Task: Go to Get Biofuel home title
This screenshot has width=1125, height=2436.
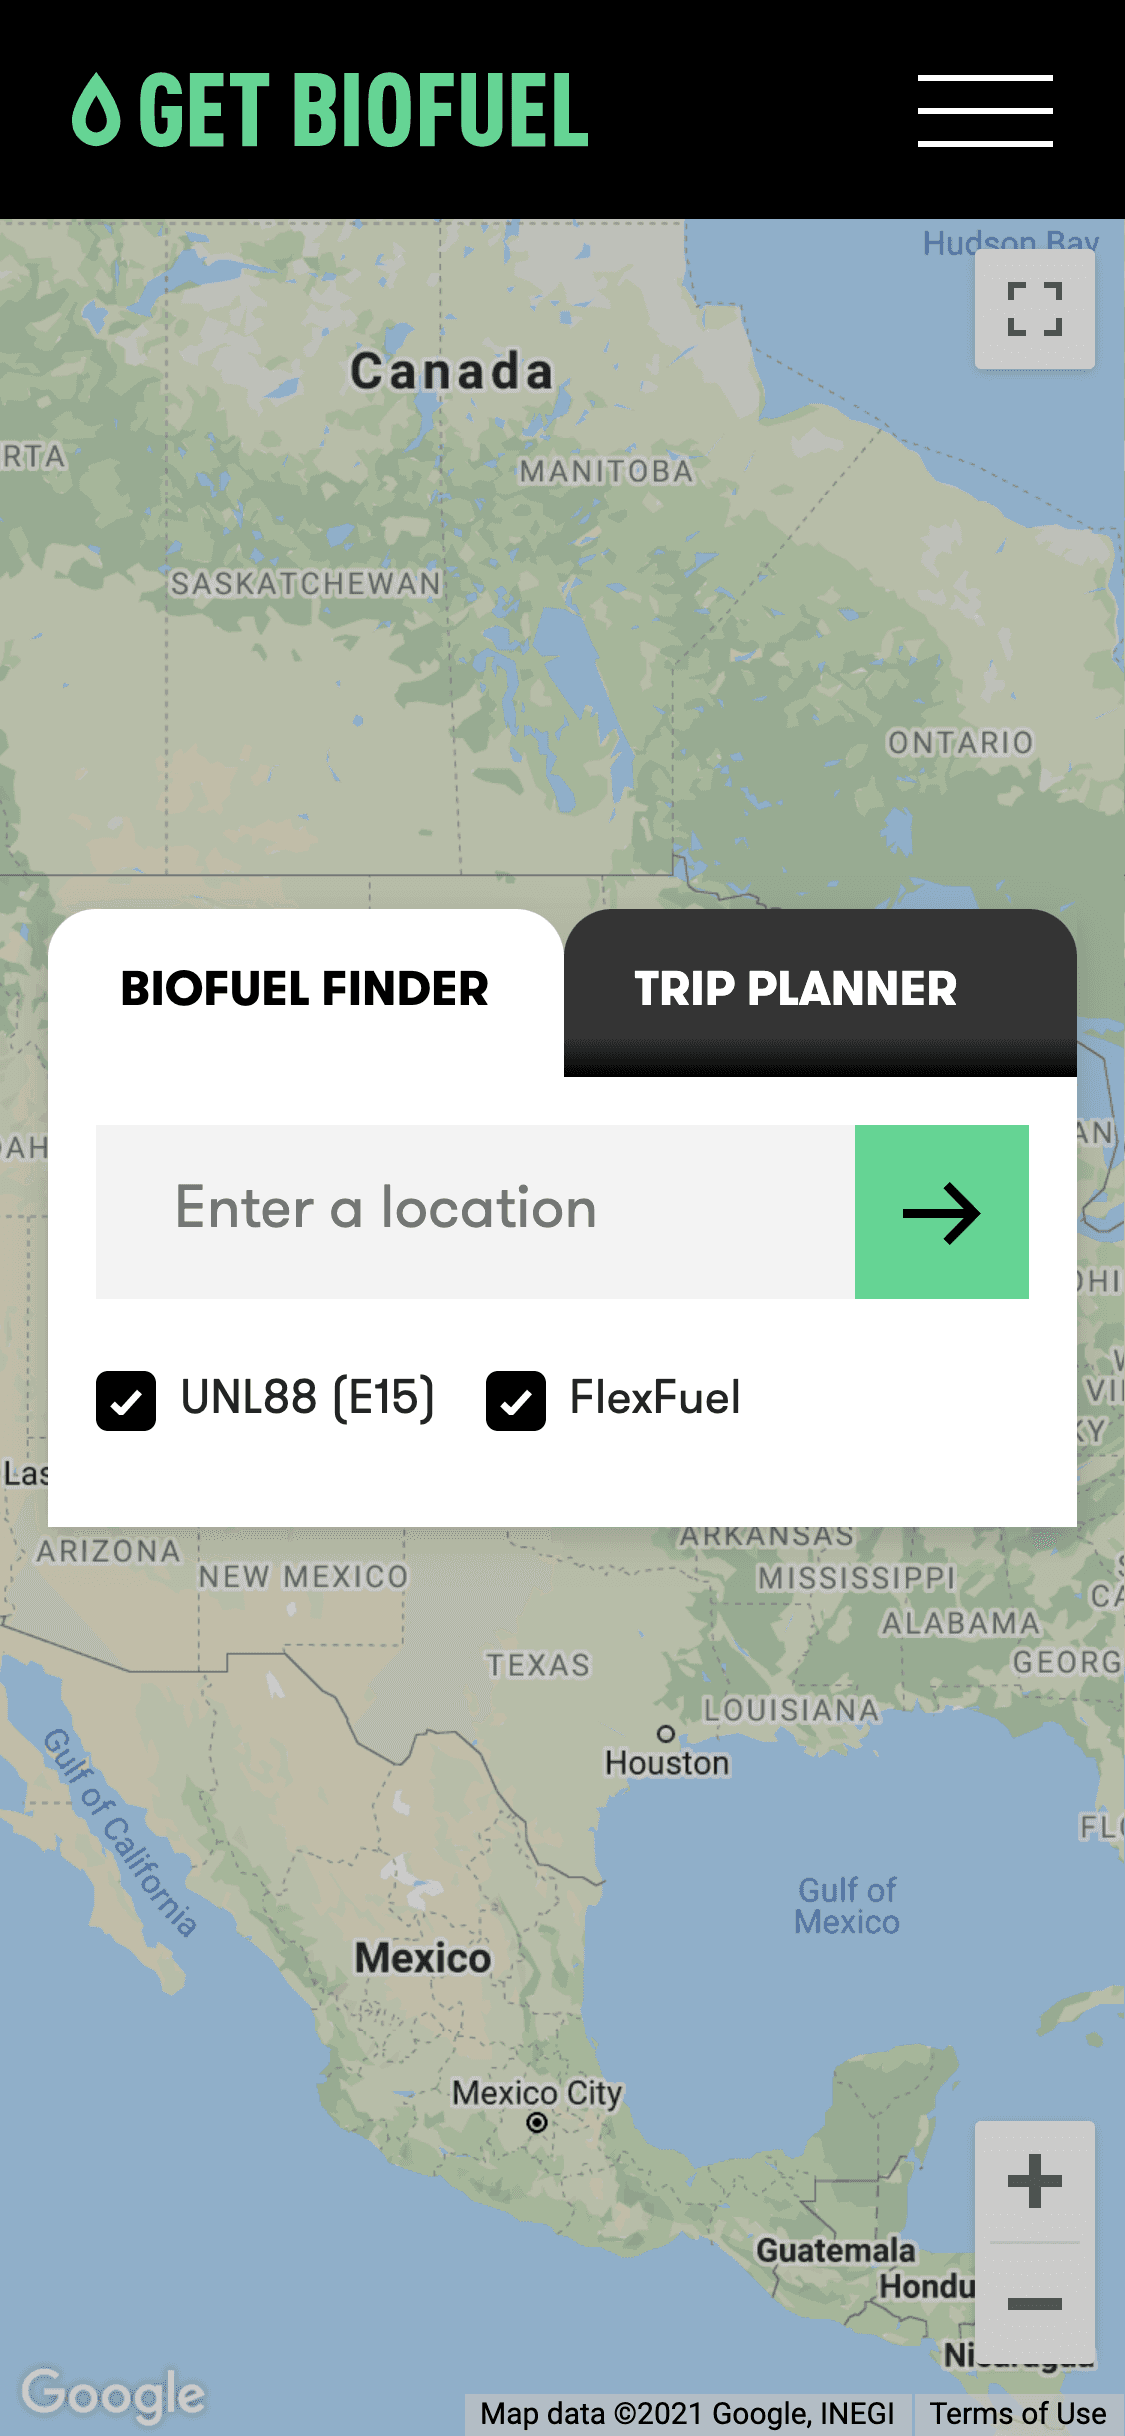Action: pyautogui.click(x=364, y=110)
